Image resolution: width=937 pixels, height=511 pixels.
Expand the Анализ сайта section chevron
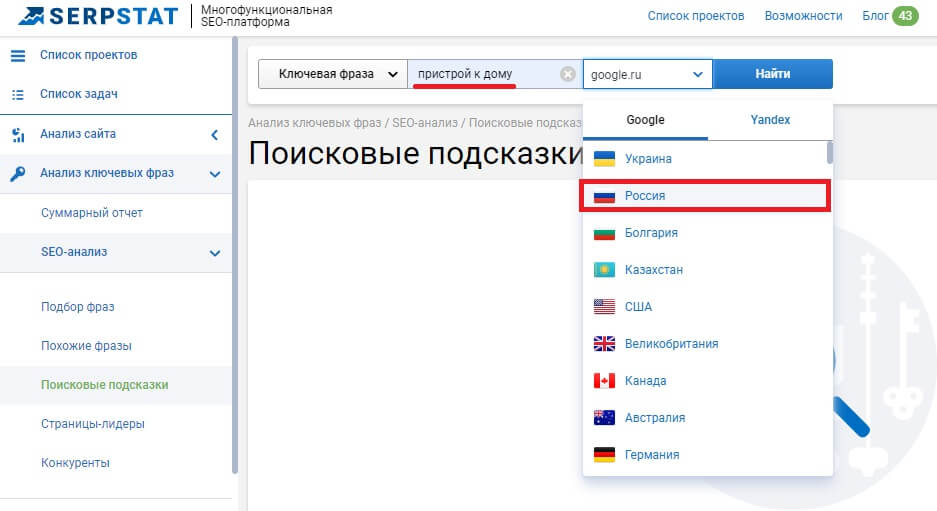(x=215, y=135)
